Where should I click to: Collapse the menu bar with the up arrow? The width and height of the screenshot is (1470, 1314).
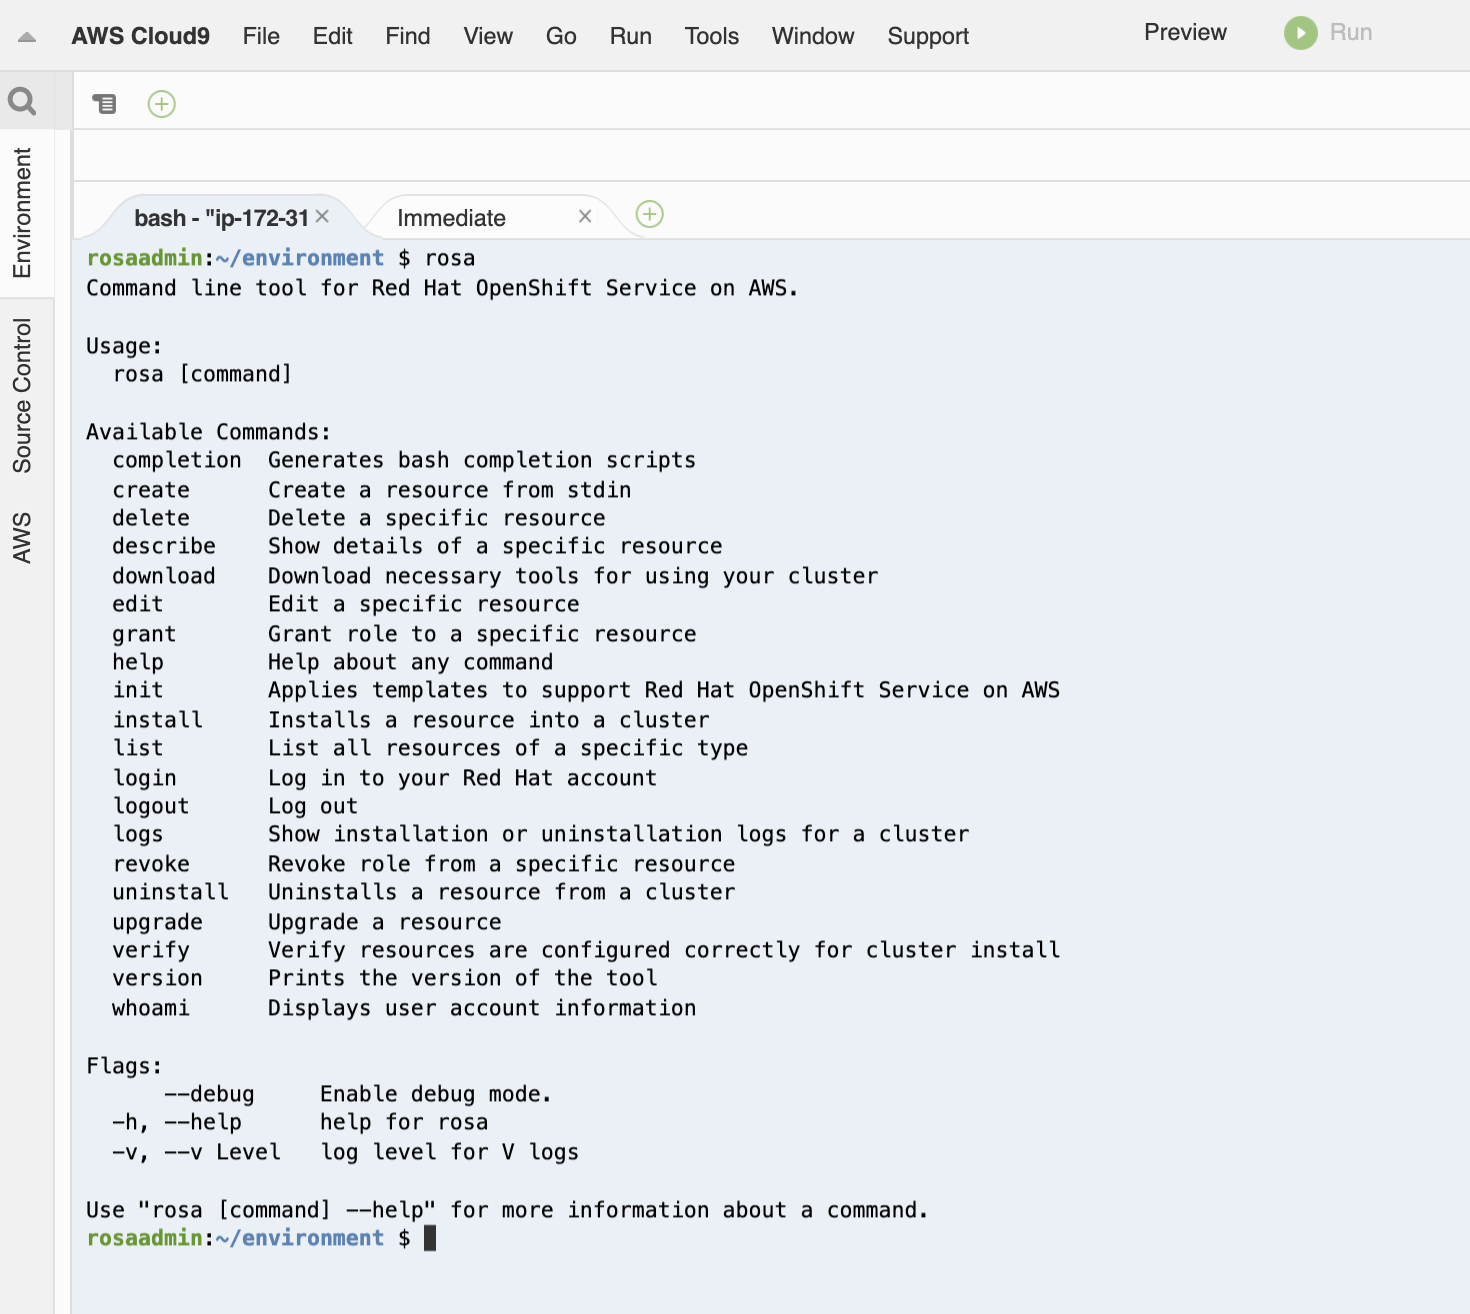(x=27, y=37)
